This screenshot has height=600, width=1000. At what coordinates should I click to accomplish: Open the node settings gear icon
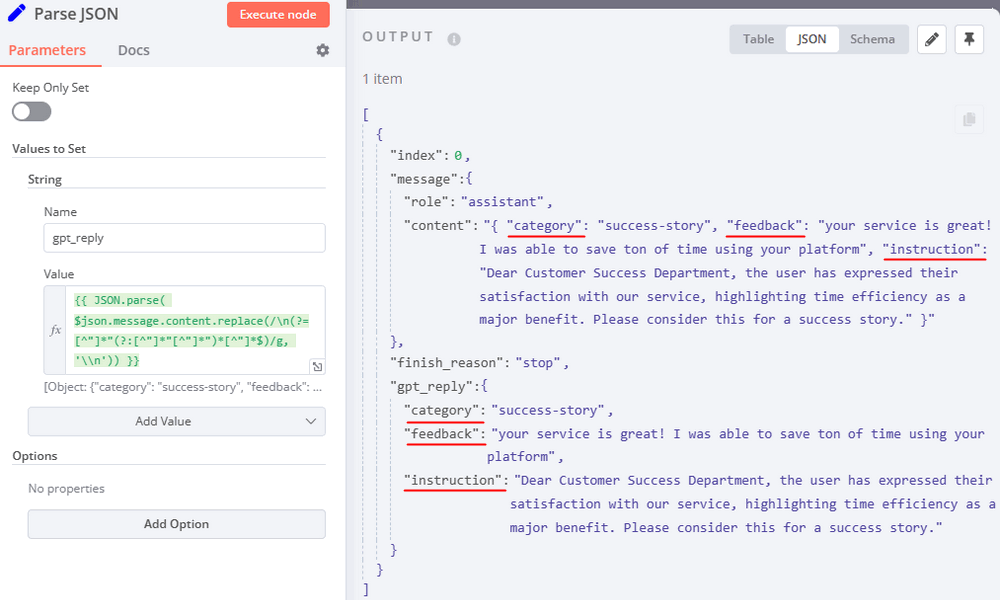click(322, 49)
